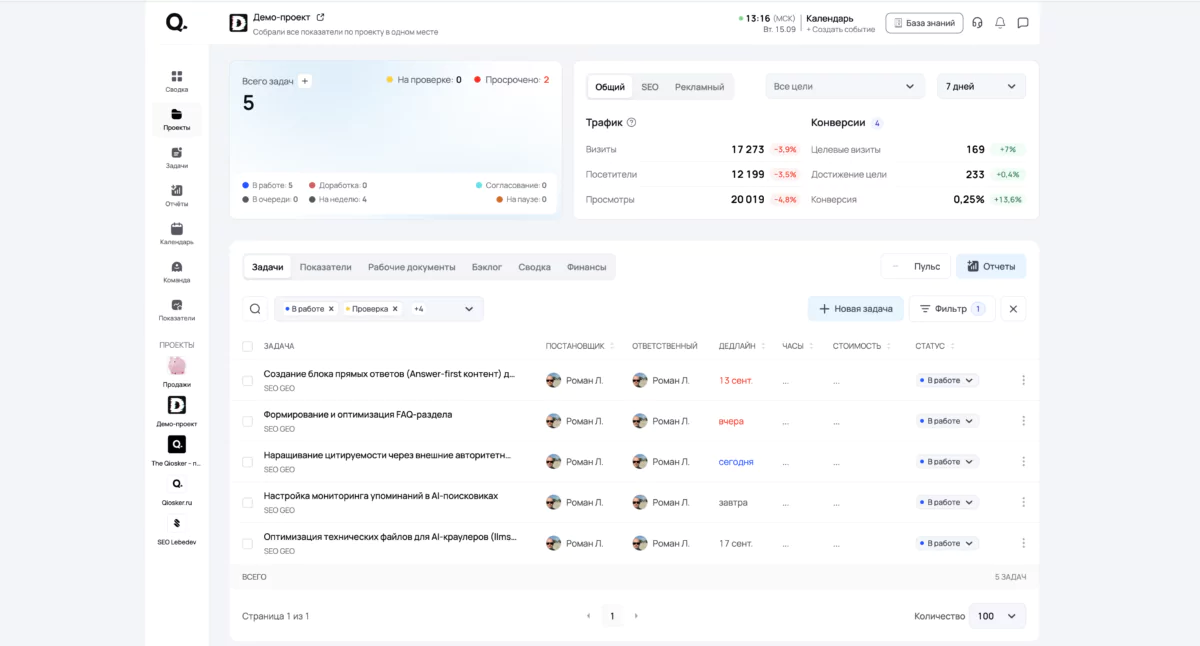Open The Qiosker project in sidebar

[x=177, y=450]
